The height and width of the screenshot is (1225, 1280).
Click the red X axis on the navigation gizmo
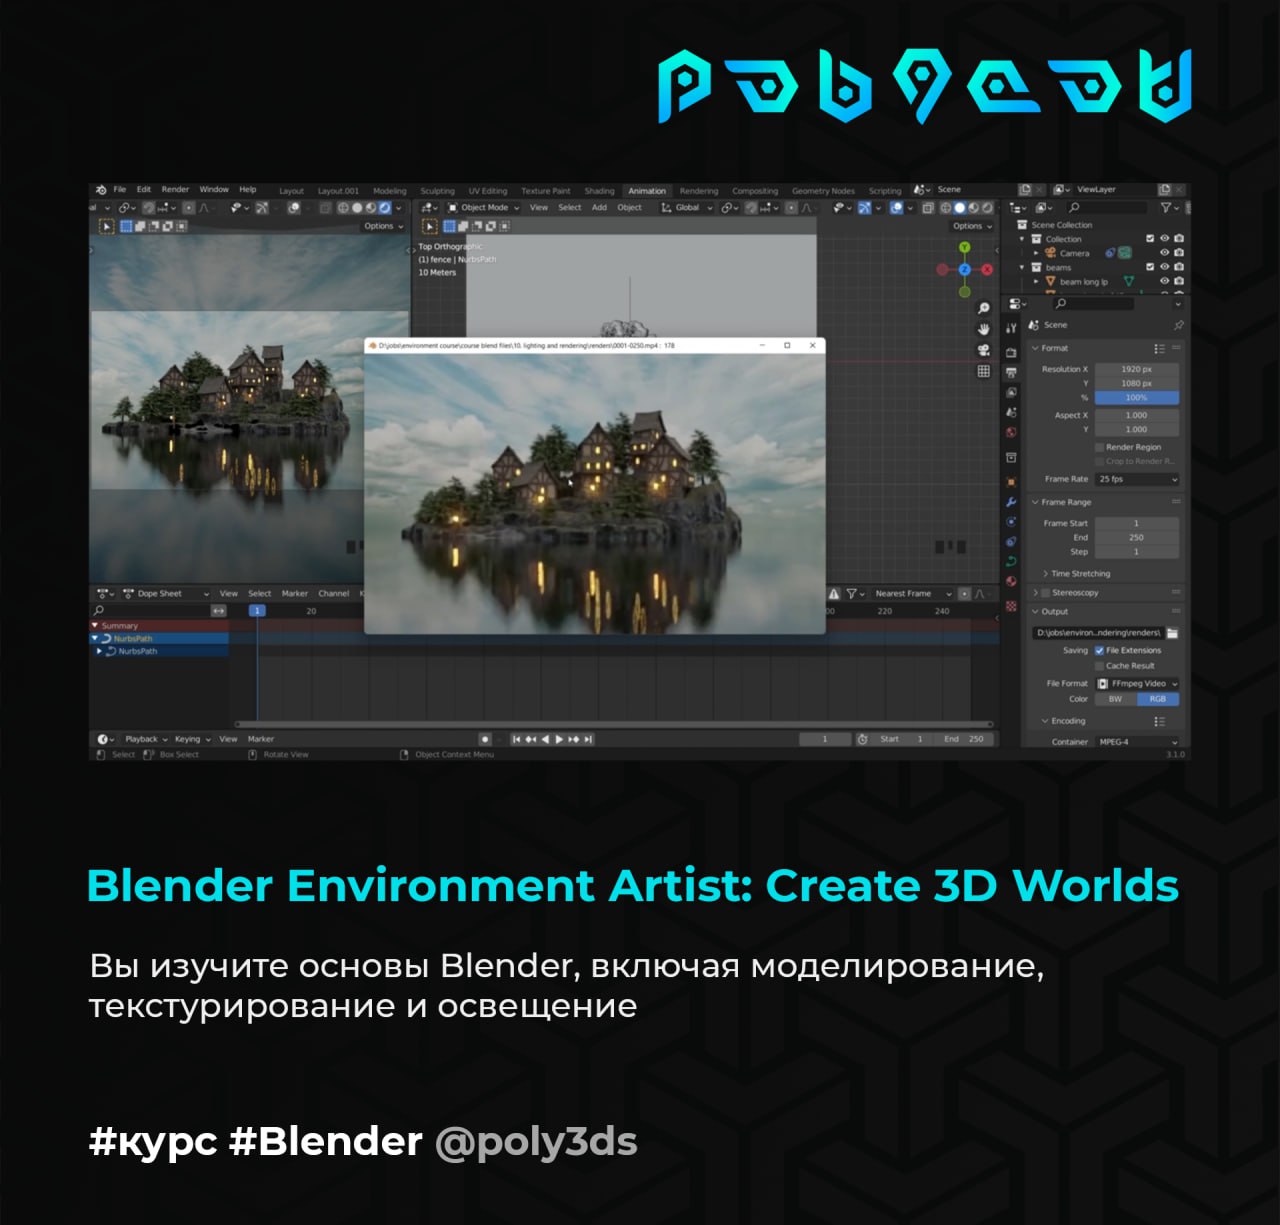point(987,269)
